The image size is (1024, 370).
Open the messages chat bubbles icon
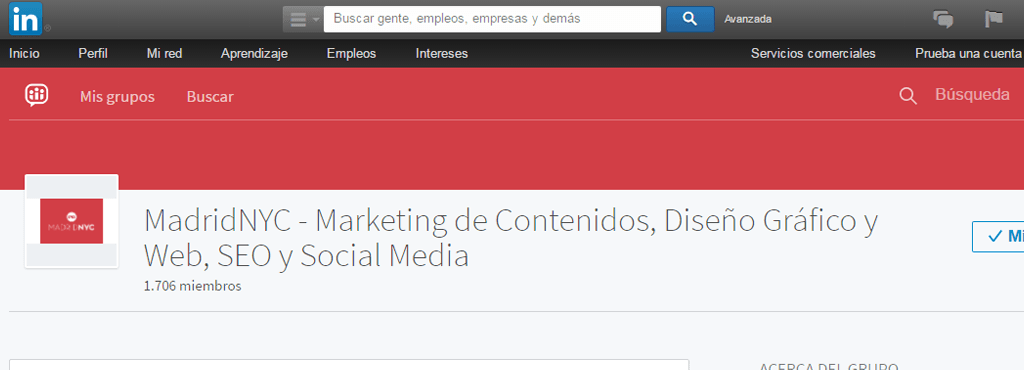tap(943, 19)
